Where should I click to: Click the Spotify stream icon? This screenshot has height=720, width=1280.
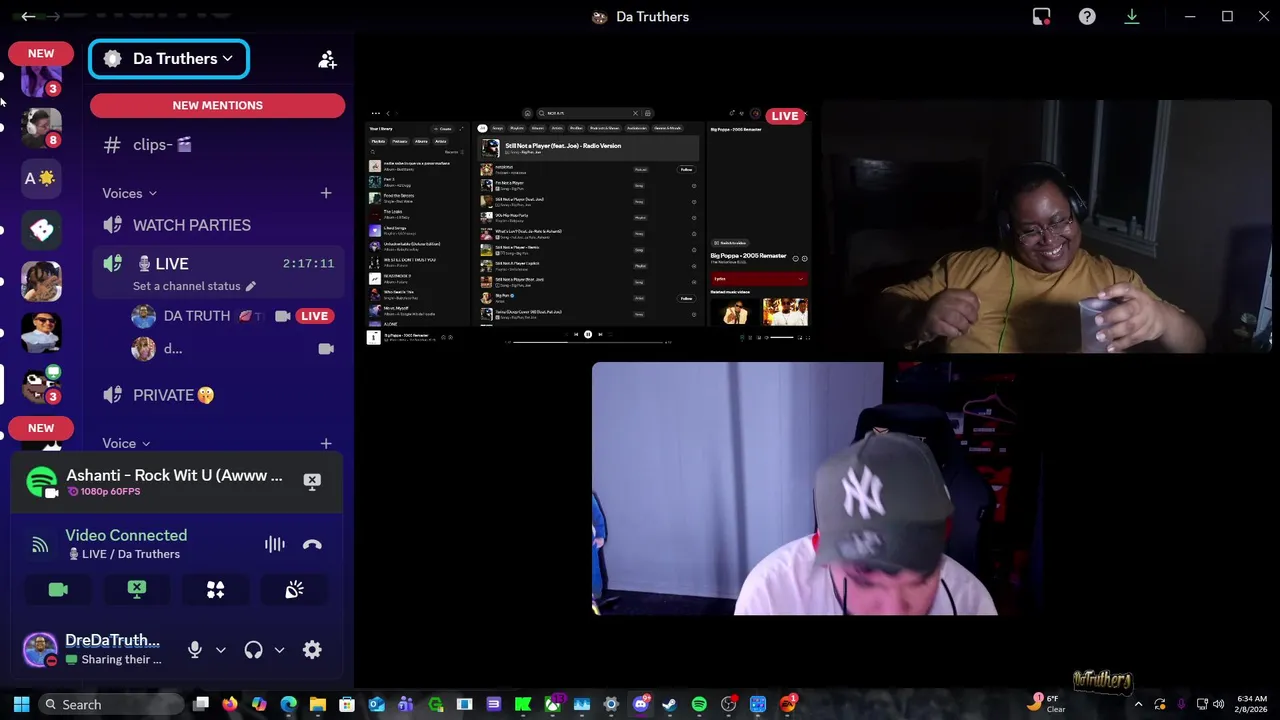pos(41,482)
